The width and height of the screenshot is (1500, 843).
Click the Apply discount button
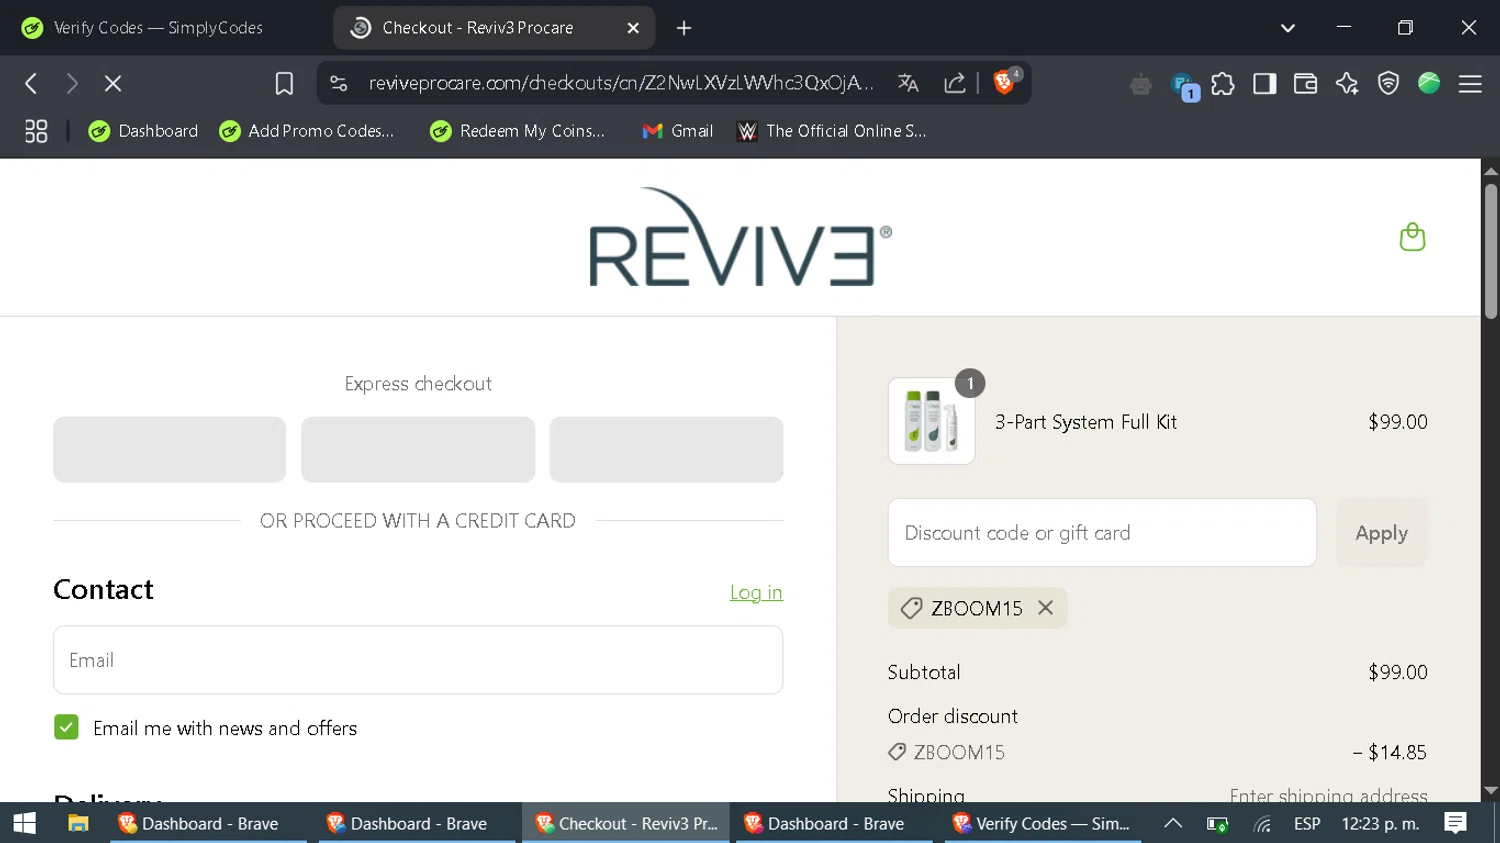1381,533
